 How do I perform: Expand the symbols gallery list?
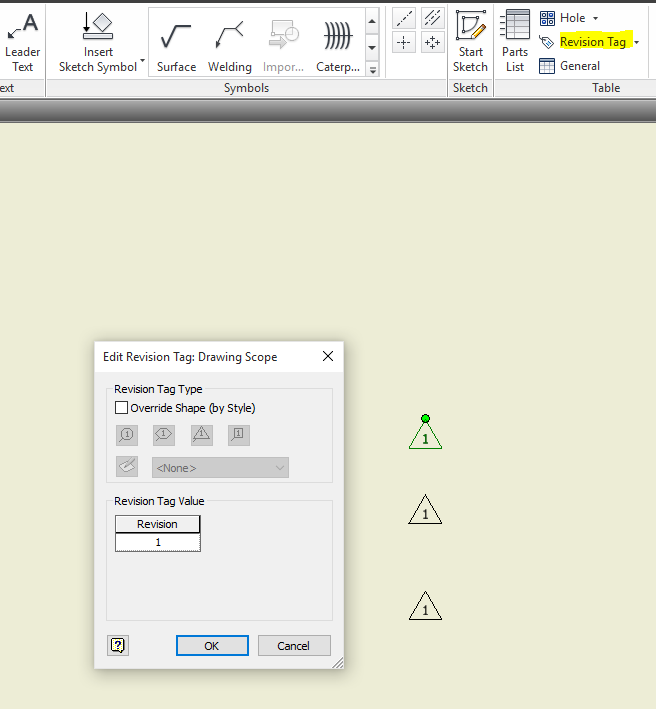(x=373, y=70)
